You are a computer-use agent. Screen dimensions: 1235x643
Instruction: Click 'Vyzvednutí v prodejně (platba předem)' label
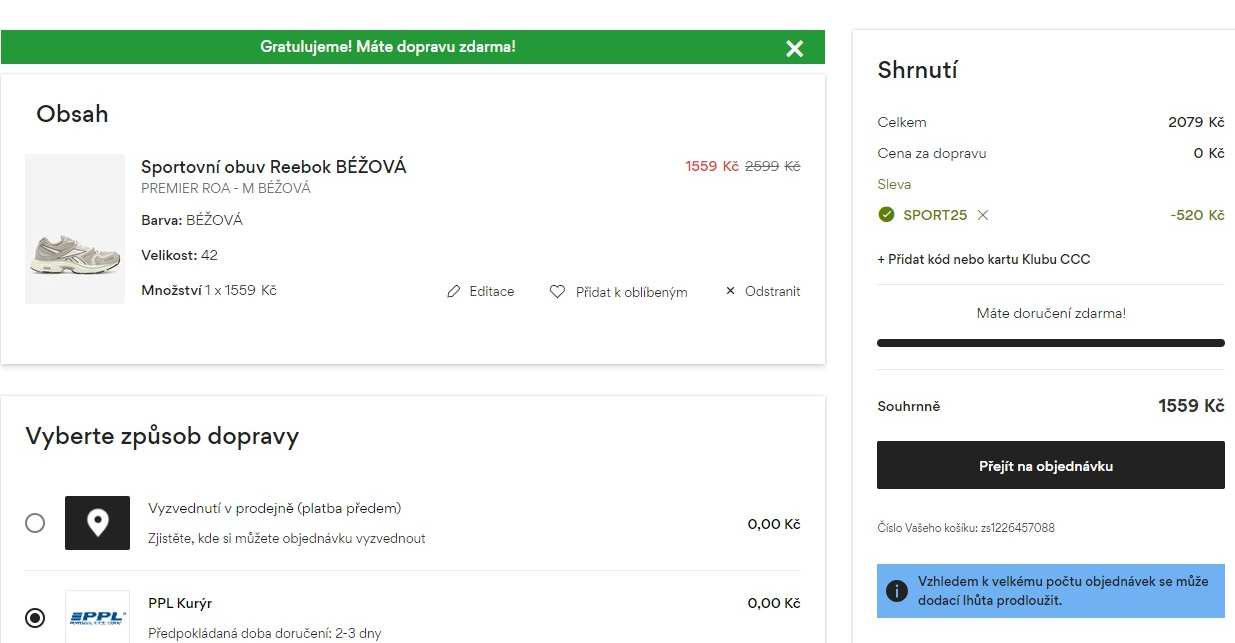point(275,508)
